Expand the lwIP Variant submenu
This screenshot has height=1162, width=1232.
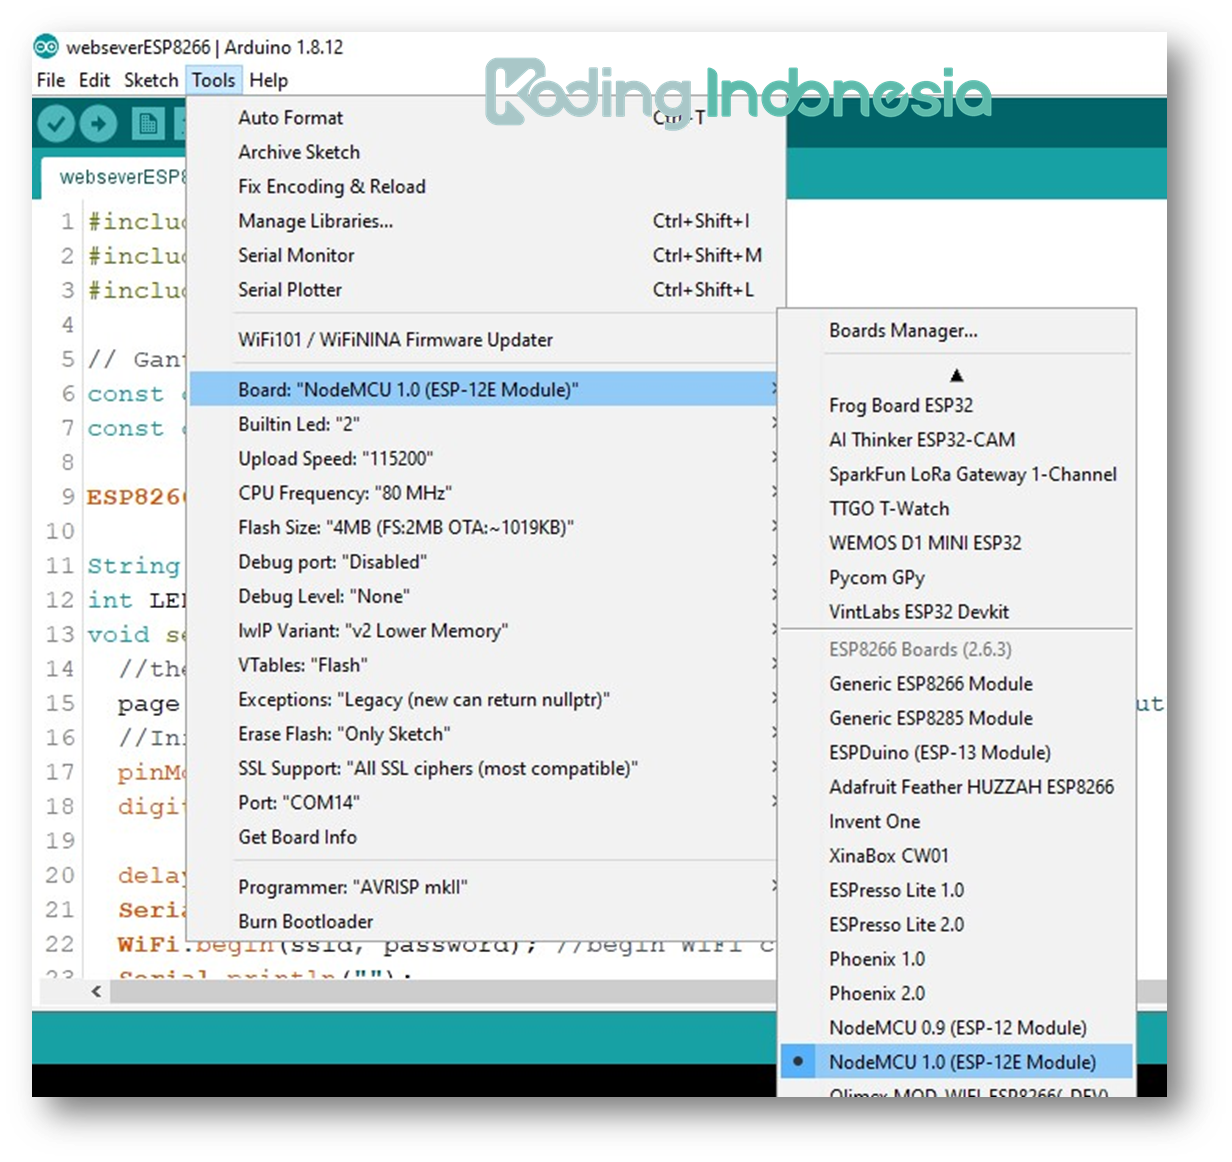point(482,631)
